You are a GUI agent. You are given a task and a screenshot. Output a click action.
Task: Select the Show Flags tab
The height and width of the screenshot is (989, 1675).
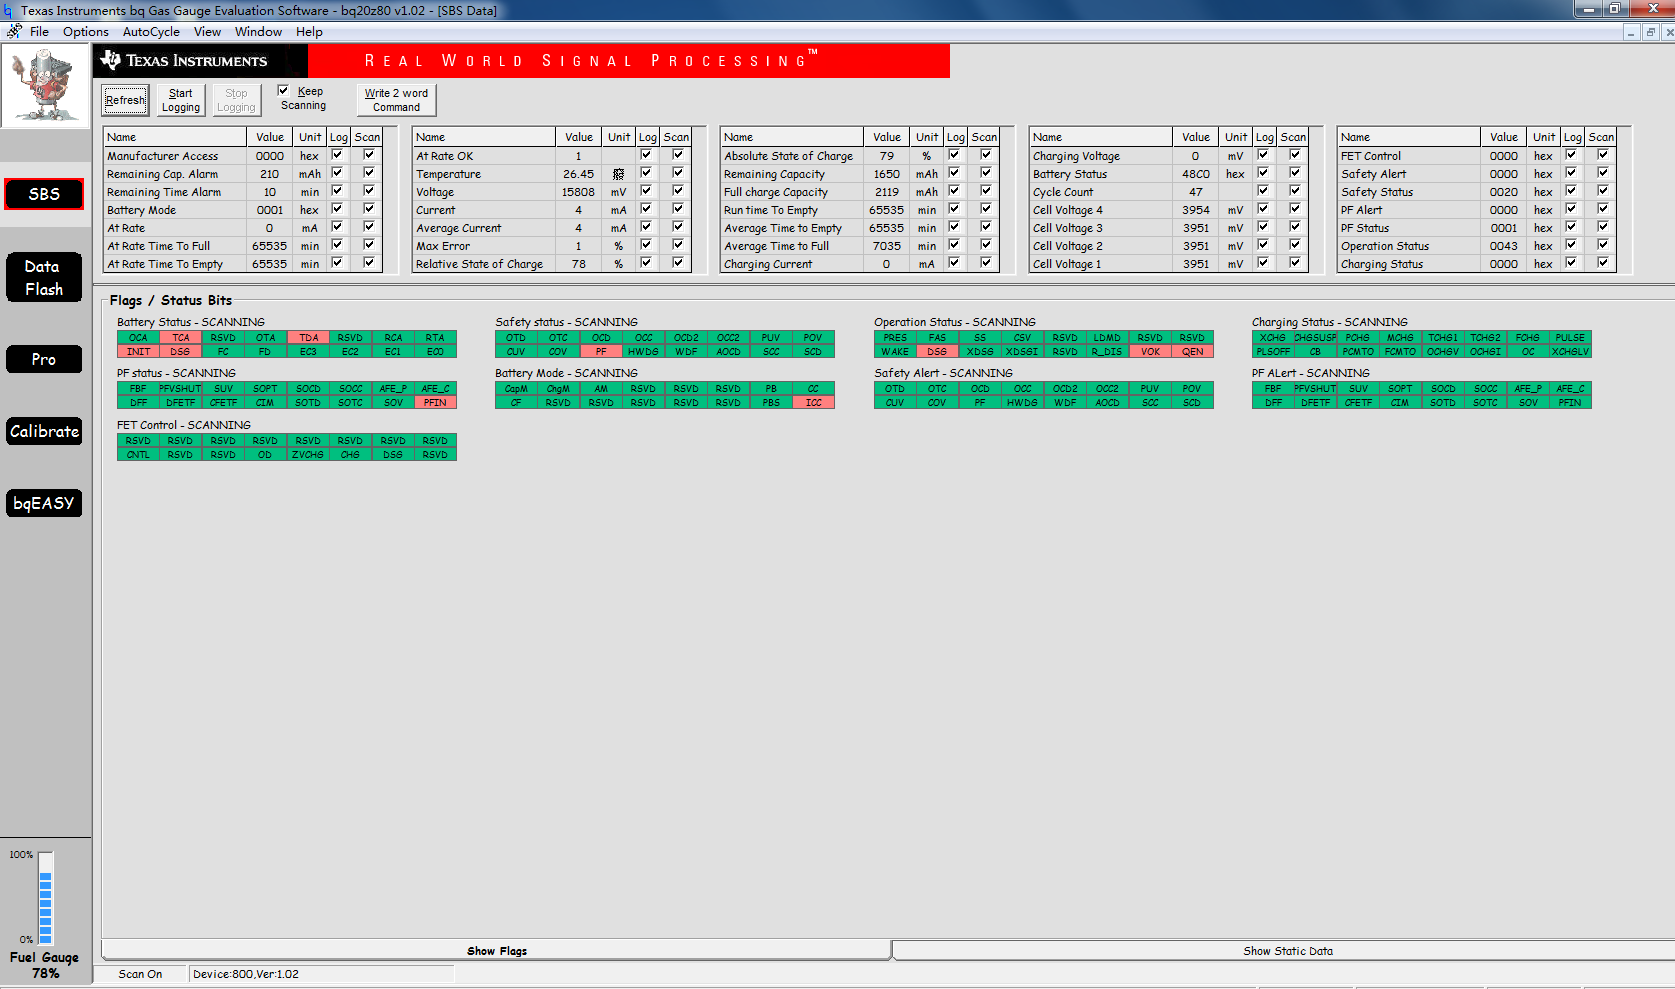496,950
